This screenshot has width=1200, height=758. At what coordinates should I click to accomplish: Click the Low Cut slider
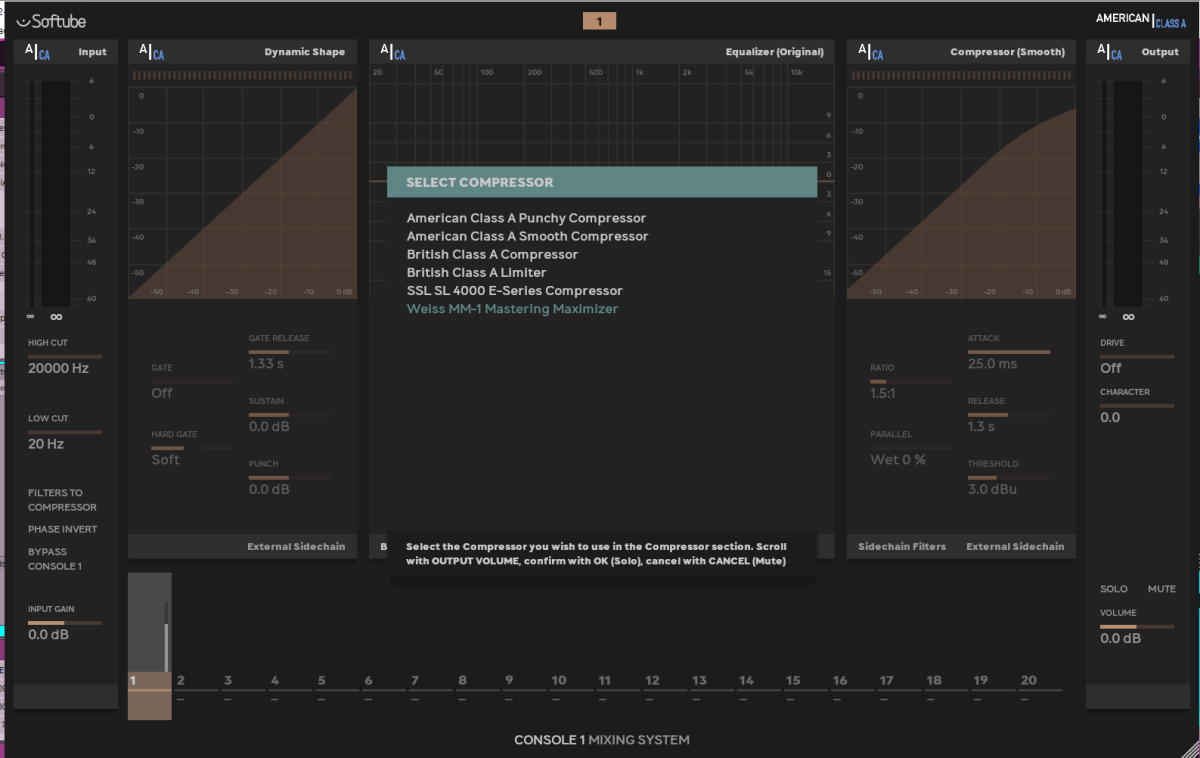point(65,432)
